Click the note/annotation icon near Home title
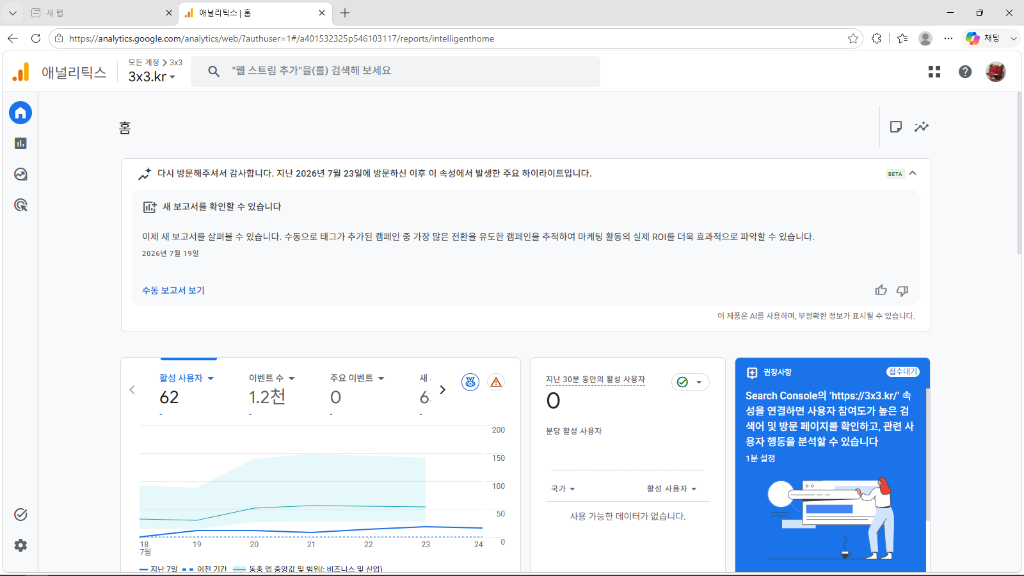The width and height of the screenshot is (1024, 576). pos(896,127)
